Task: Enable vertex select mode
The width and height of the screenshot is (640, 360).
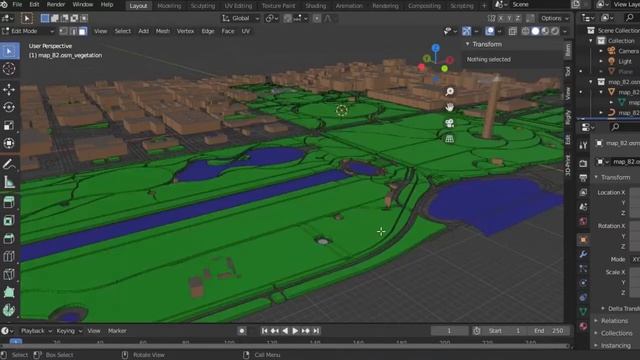Action: tap(63, 31)
